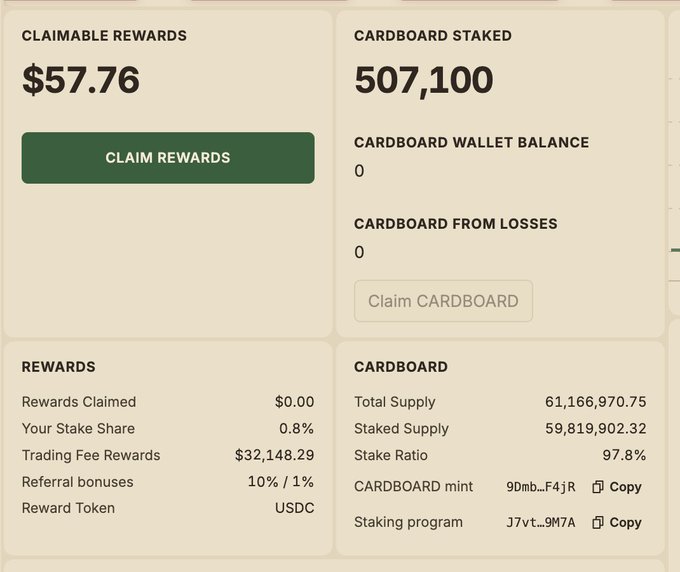Click the $32,148.29 trading fee value
The height and width of the screenshot is (572, 680).
tap(275, 455)
